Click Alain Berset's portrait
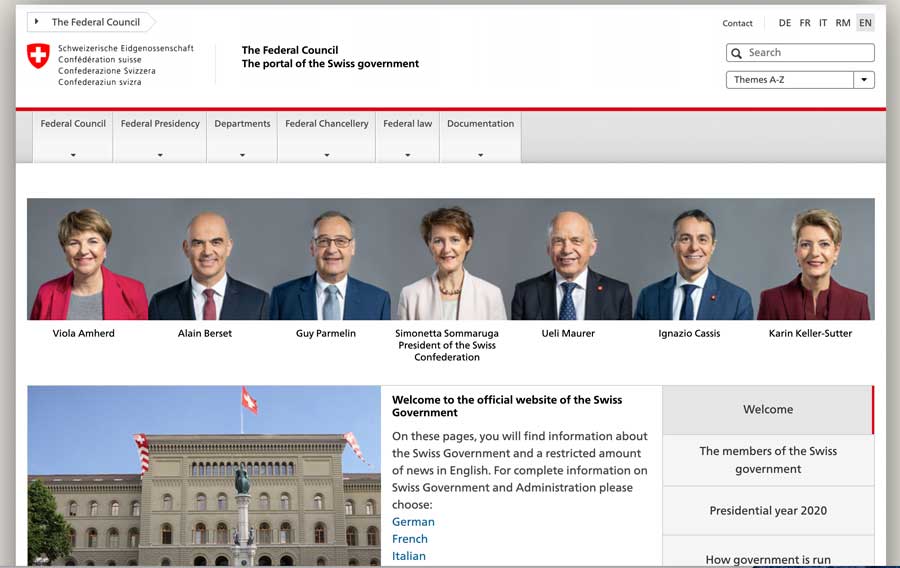900x568 pixels. tap(208, 259)
